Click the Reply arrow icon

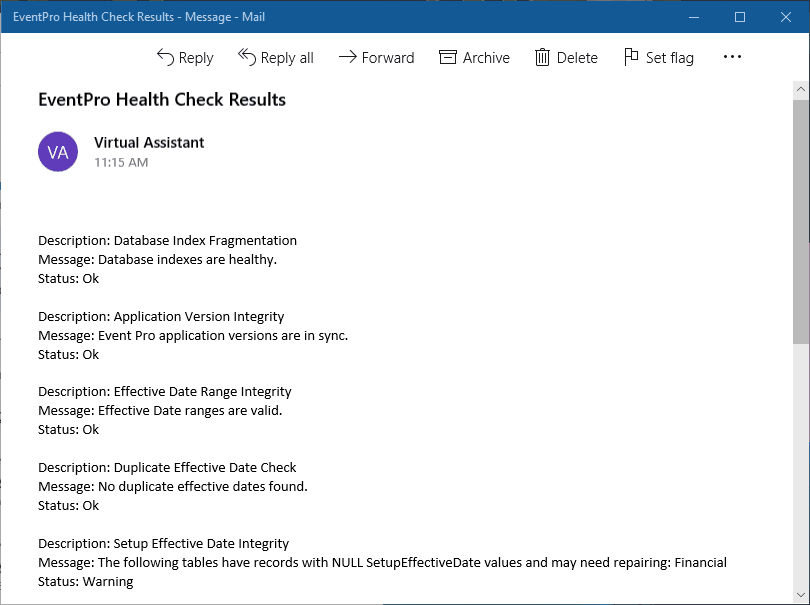(x=165, y=57)
